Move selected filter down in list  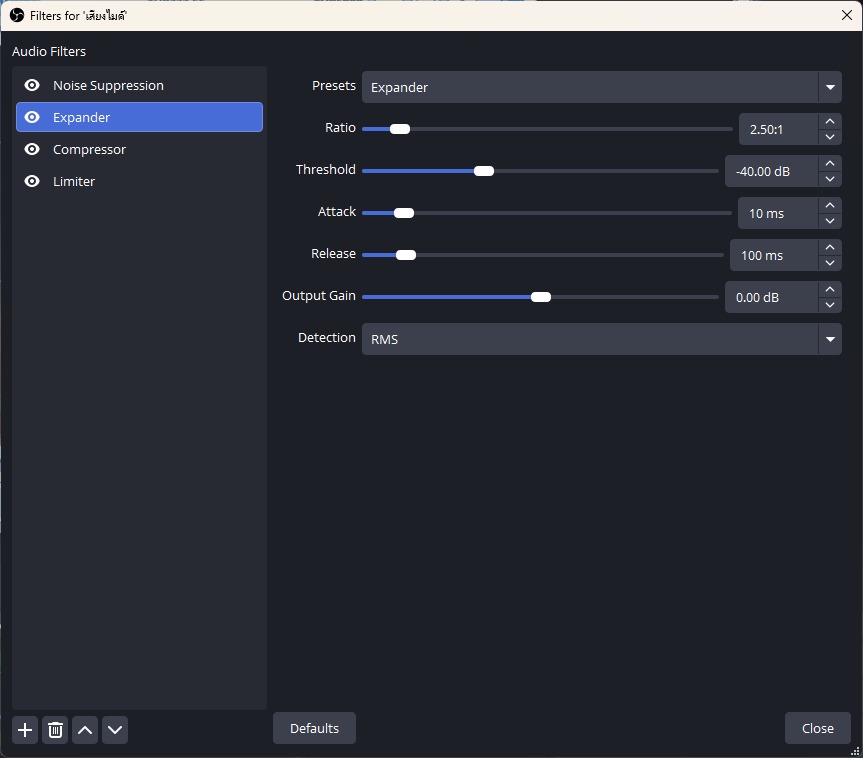pos(115,730)
